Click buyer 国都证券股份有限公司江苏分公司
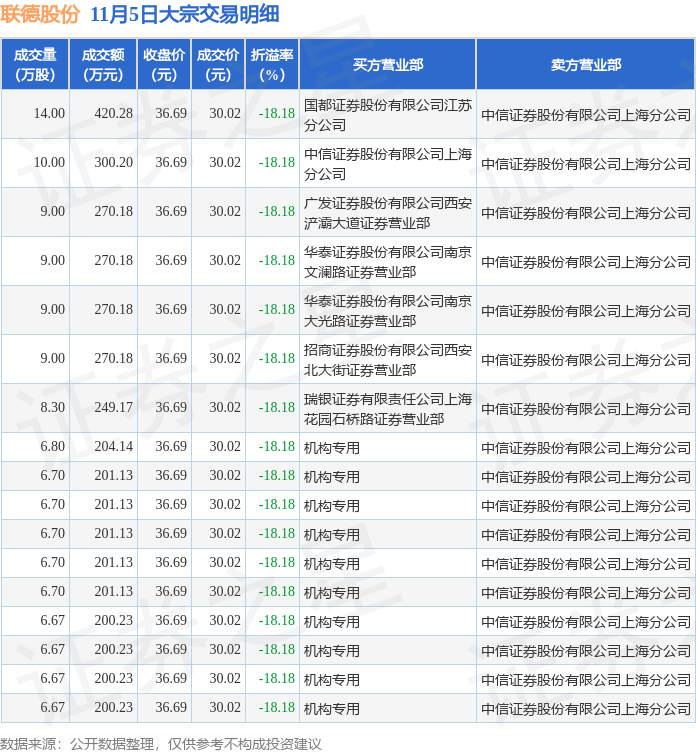This screenshot has width=696, height=753. pyautogui.click(x=387, y=114)
